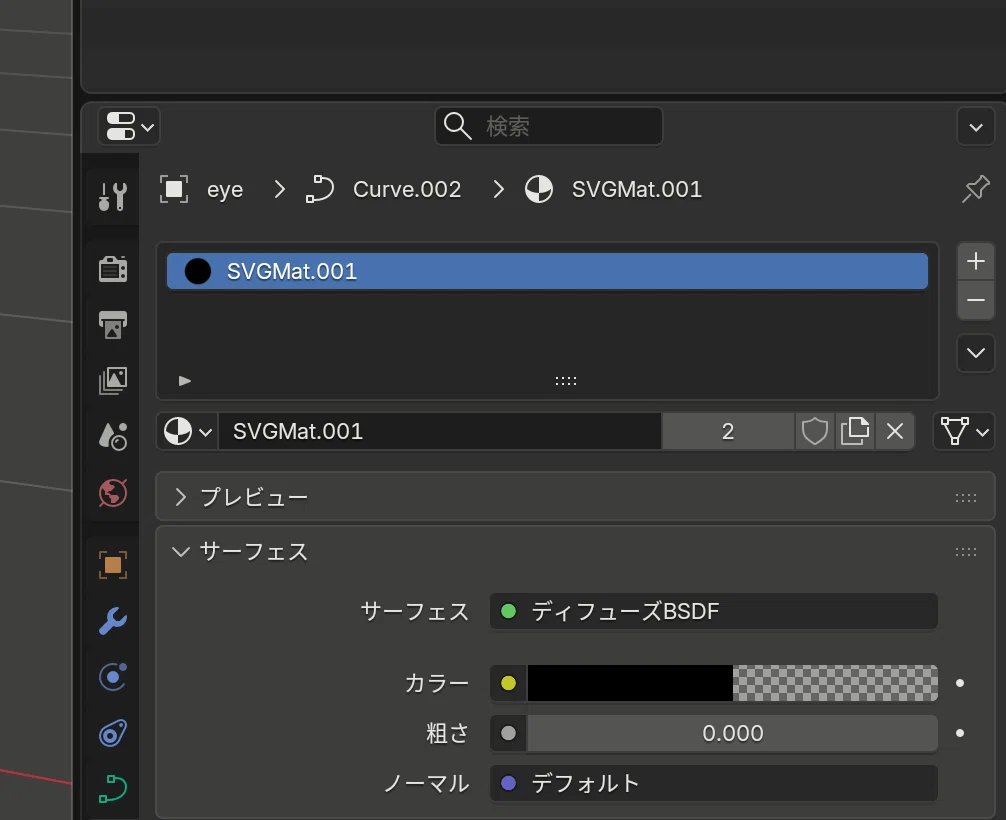The width and height of the screenshot is (1006, 820).
Task: Click the eye breadcrumb text
Action: click(225, 190)
